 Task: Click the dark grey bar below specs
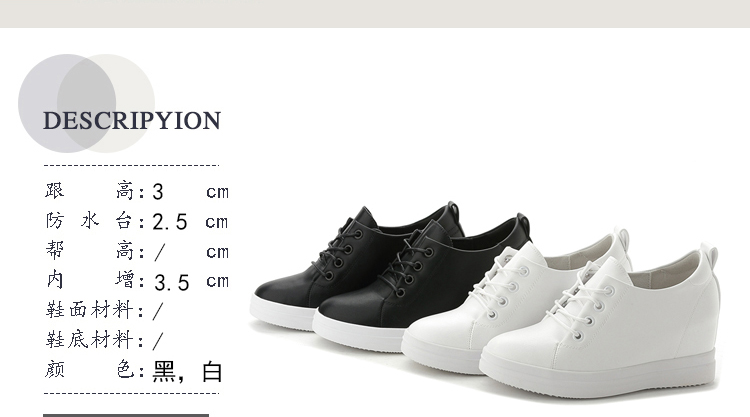point(126,416)
